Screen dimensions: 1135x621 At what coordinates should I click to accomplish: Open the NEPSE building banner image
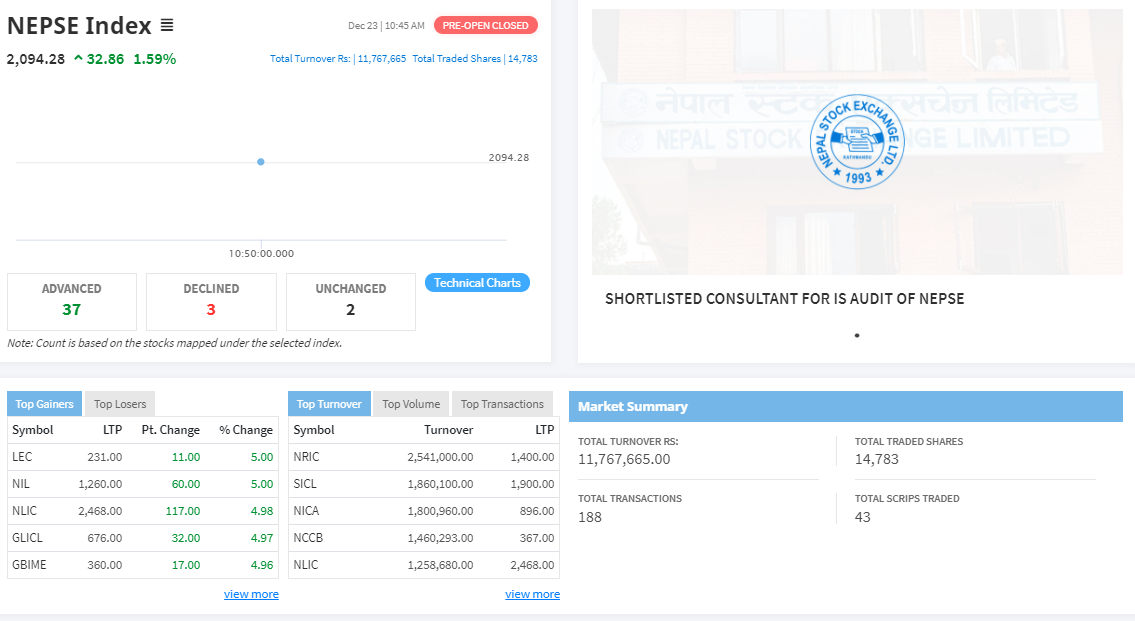tap(857, 142)
